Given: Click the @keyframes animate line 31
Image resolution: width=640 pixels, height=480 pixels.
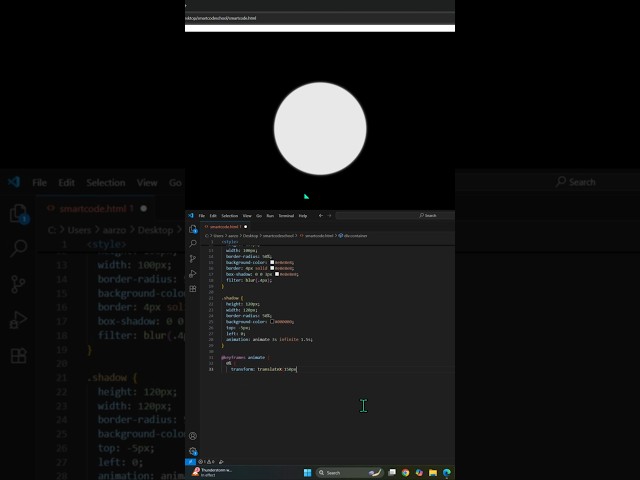Looking at the screenshot, I should [x=245, y=357].
